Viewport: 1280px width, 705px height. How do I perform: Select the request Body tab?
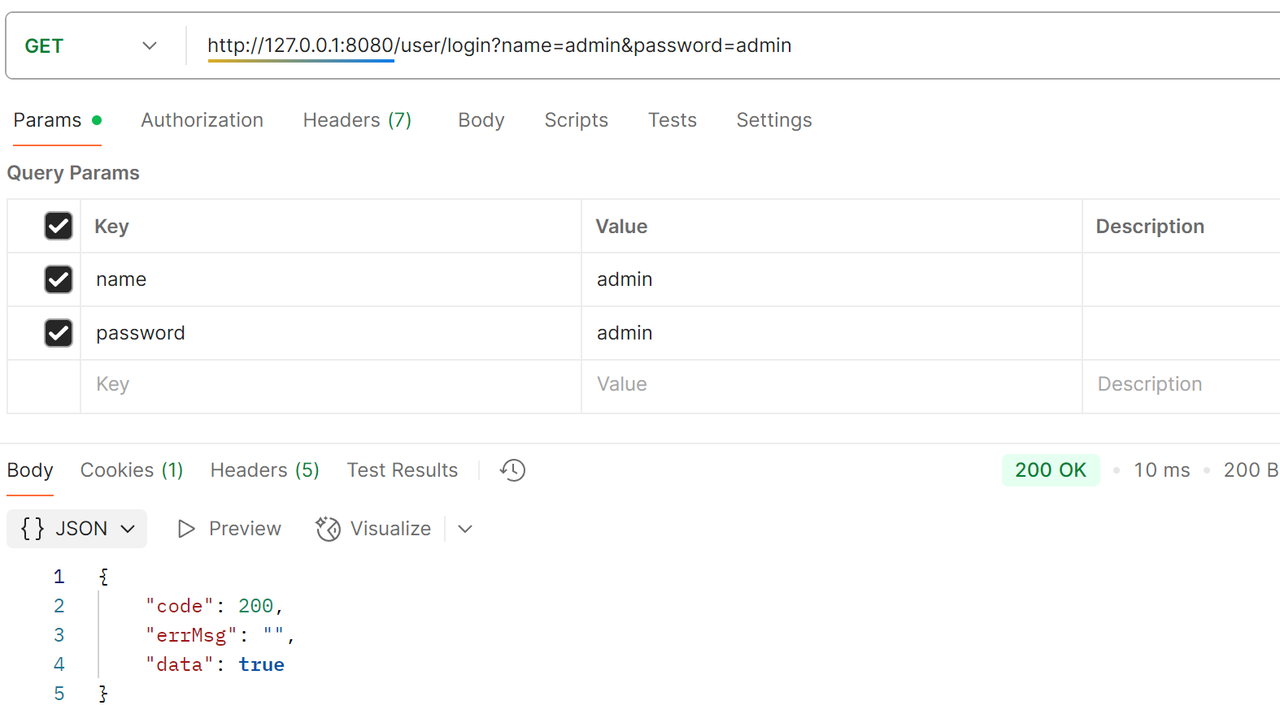click(481, 120)
